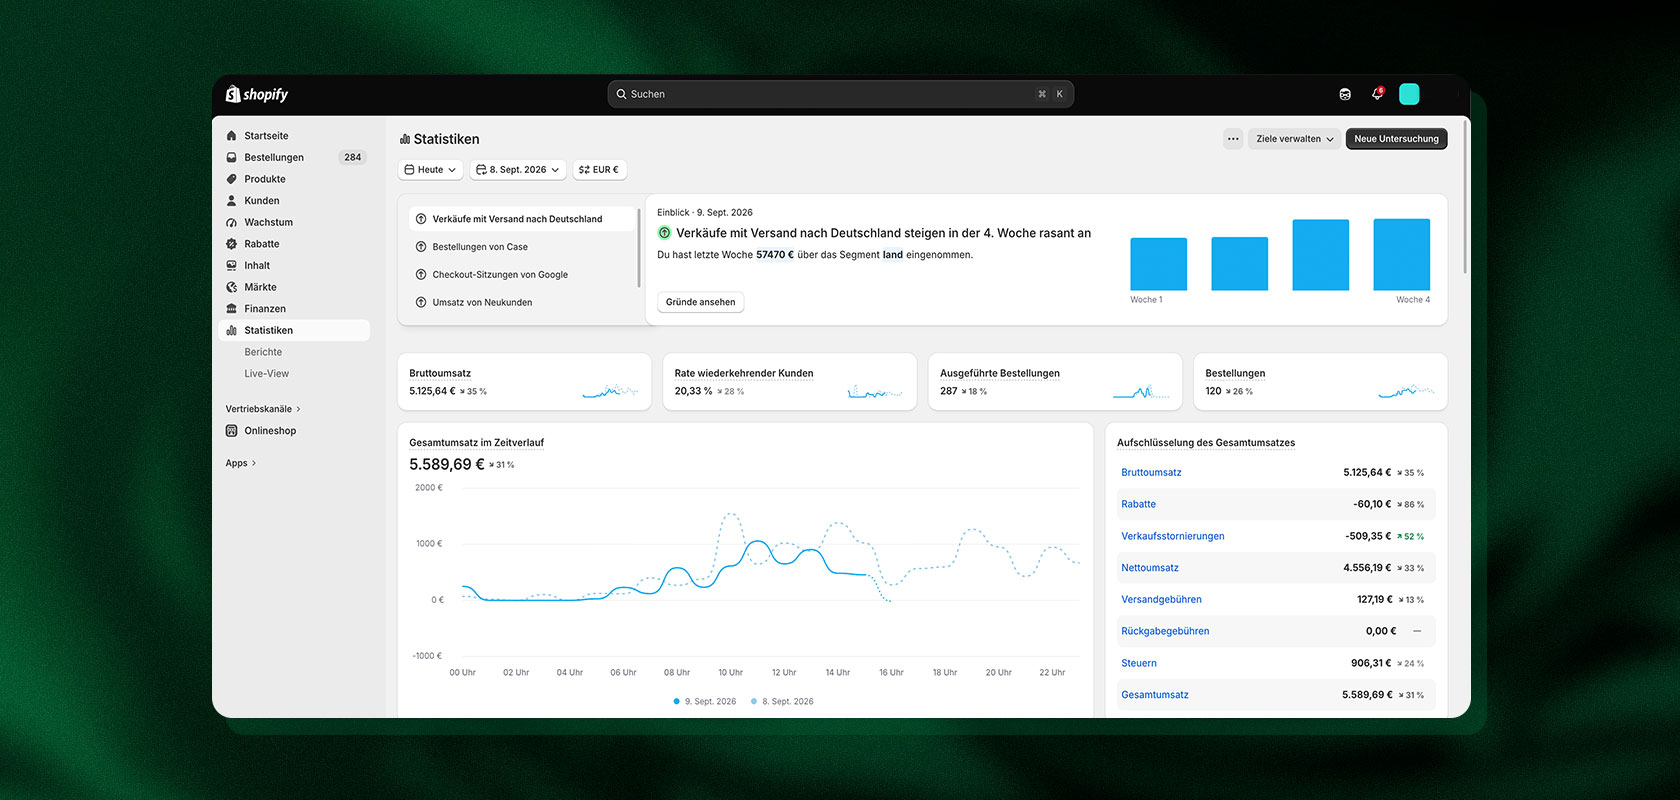This screenshot has width=1680, height=800.
Task: Click the Wachstum icon in sidebar
Action: pos(232,223)
